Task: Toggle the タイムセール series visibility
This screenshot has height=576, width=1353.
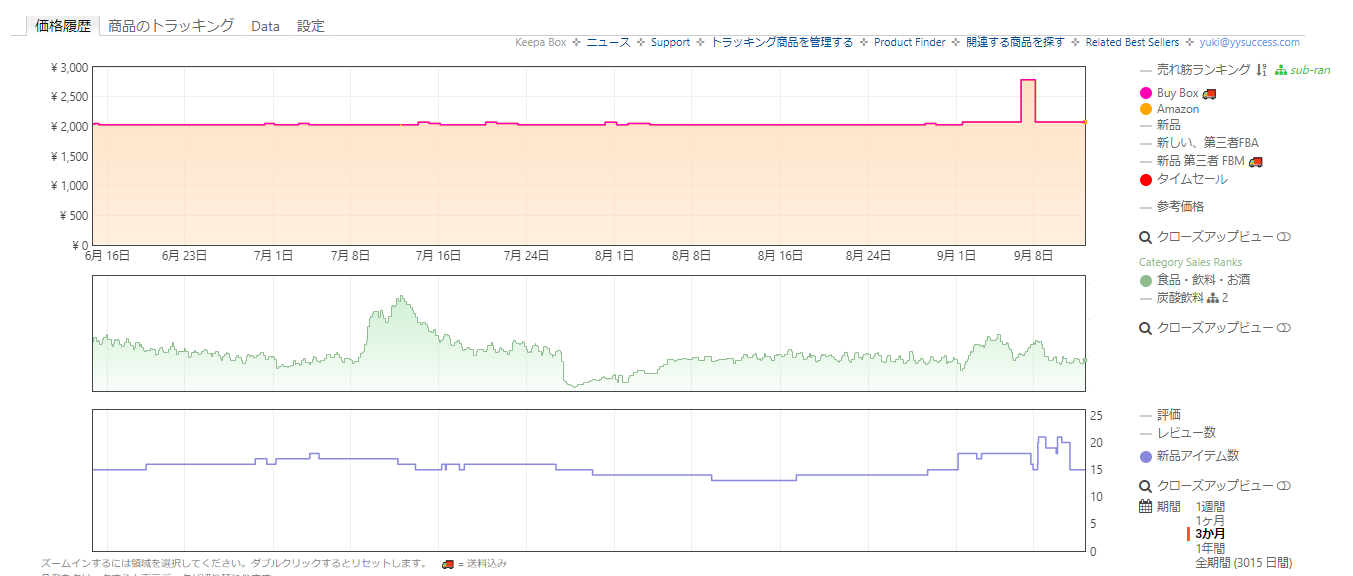Action: (1191, 179)
